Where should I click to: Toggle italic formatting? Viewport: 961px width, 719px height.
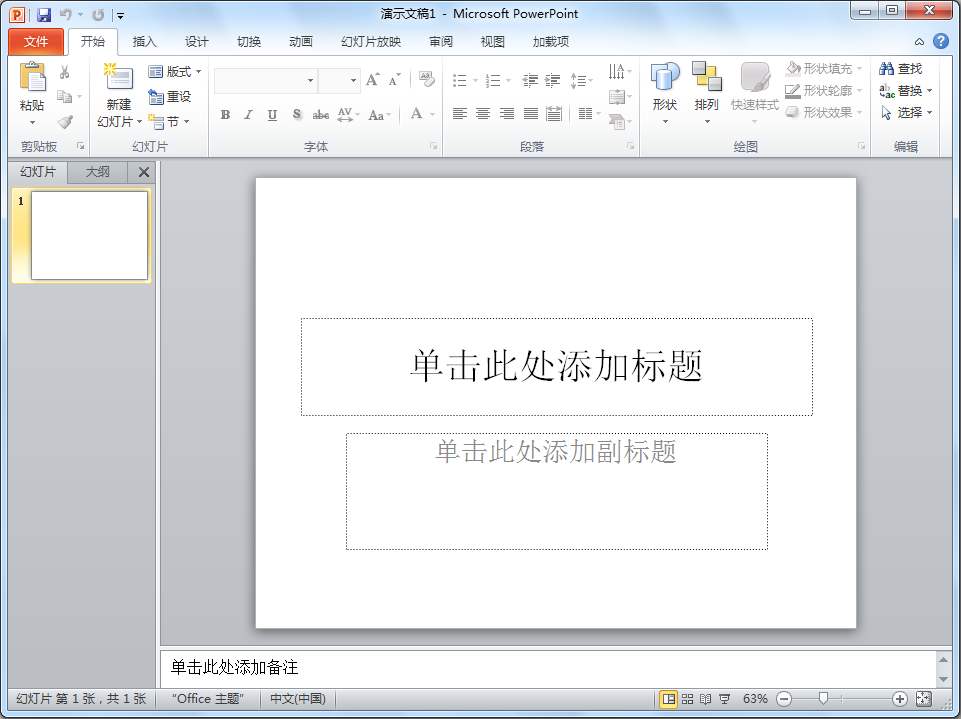[x=247, y=115]
